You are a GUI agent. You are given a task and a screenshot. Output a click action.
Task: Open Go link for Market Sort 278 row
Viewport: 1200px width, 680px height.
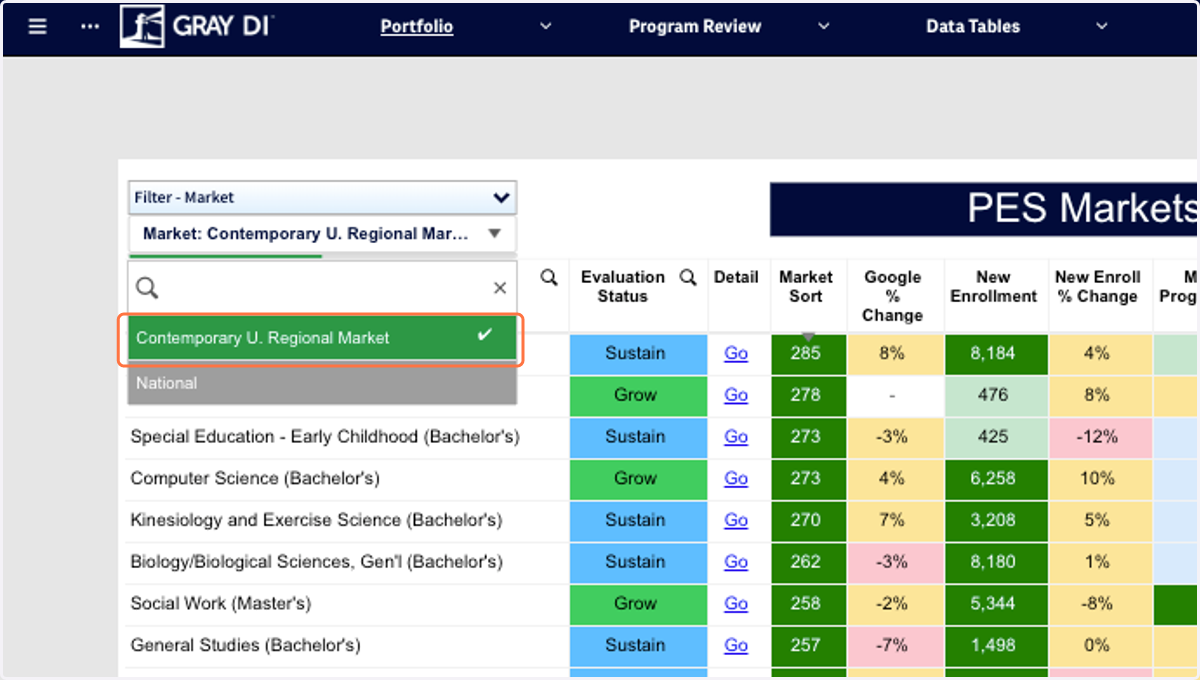(736, 395)
